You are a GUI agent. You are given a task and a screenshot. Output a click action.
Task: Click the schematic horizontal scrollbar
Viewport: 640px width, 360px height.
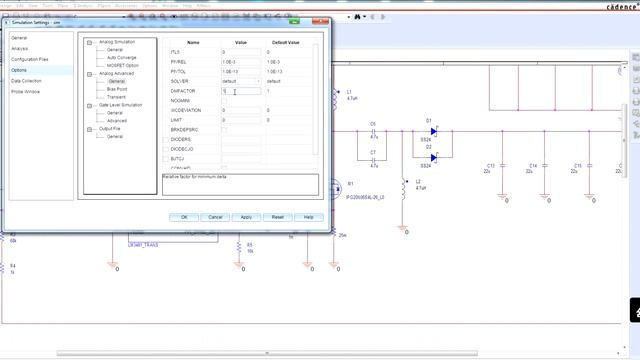point(267,353)
